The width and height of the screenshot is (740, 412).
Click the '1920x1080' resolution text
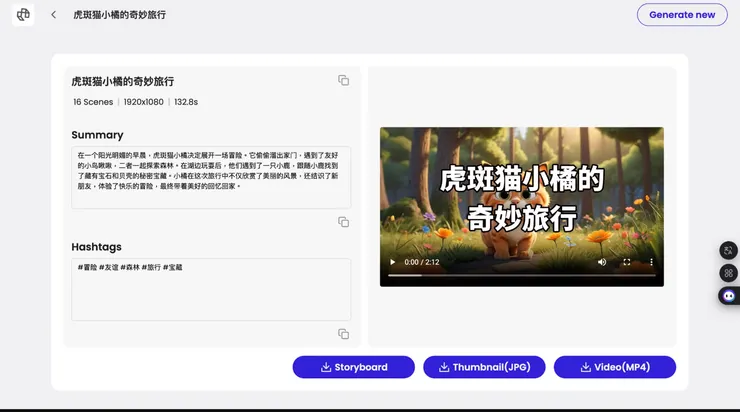(x=143, y=102)
